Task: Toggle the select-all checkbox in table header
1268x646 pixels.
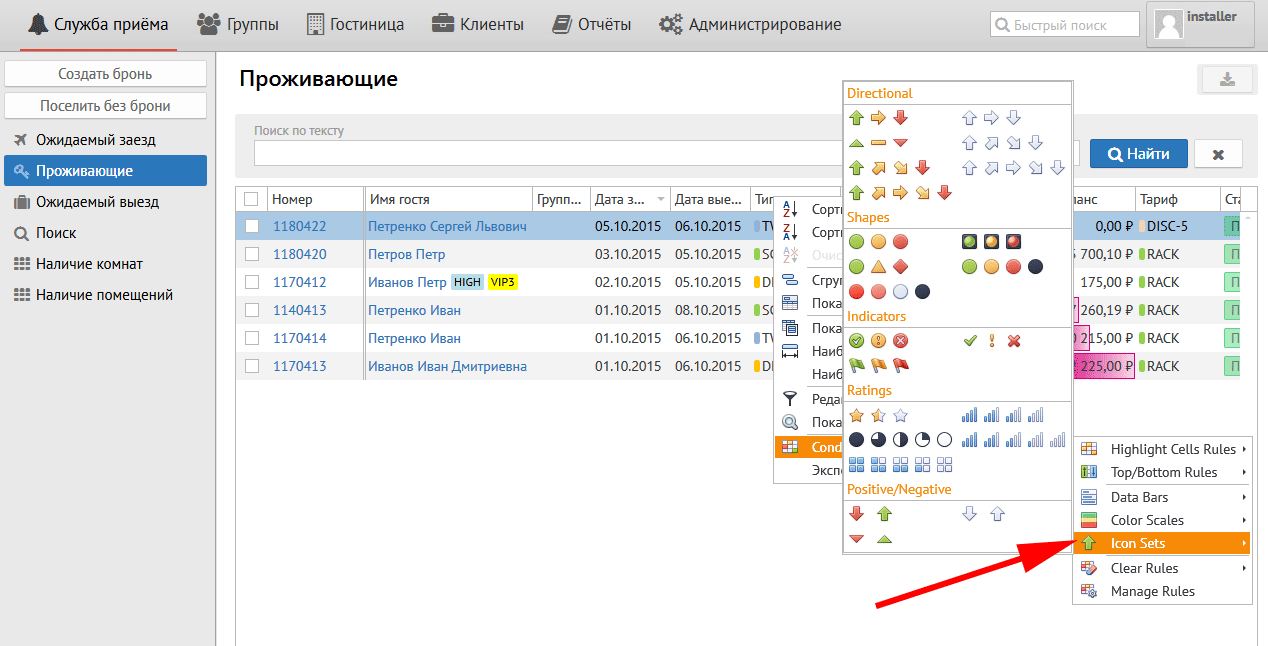Action: pos(252,199)
